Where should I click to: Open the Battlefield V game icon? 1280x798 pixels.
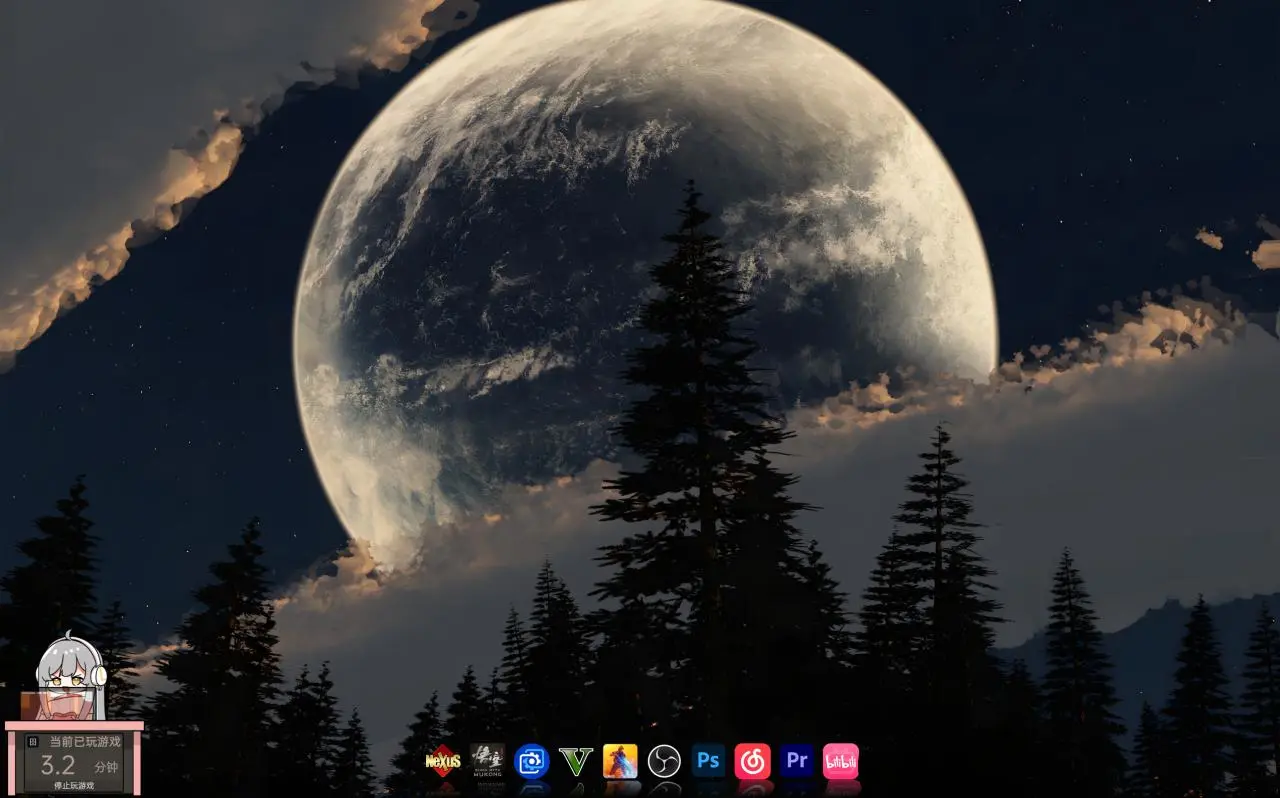(x=620, y=761)
